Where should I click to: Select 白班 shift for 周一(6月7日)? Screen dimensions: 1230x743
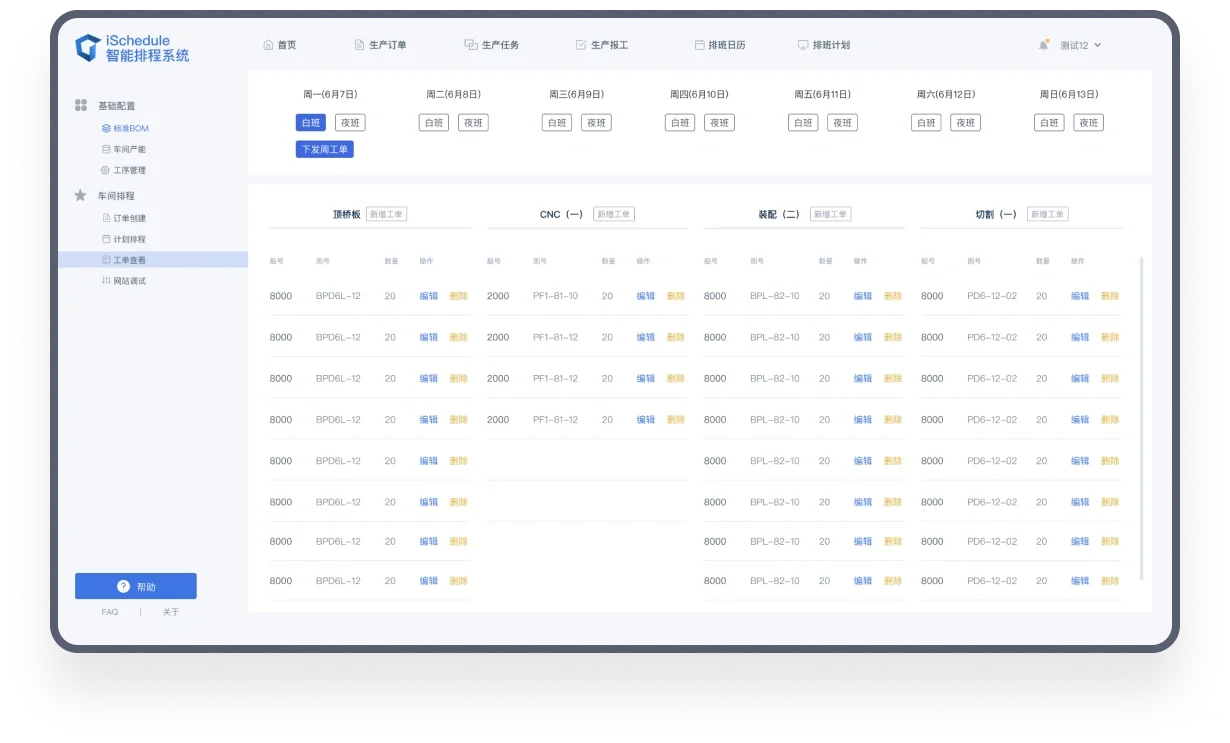(x=310, y=122)
